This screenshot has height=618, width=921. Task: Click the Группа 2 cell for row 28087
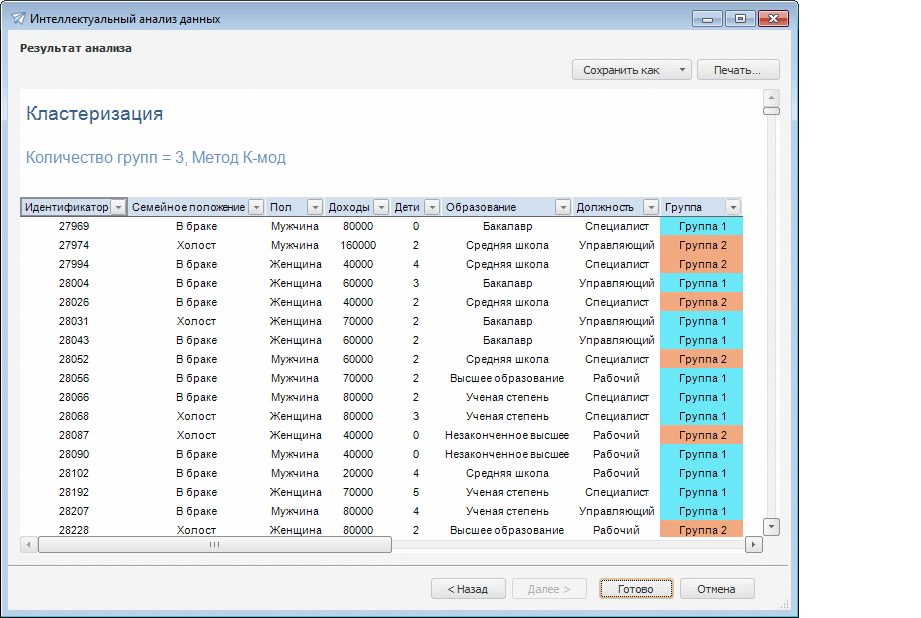click(x=701, y=435)
